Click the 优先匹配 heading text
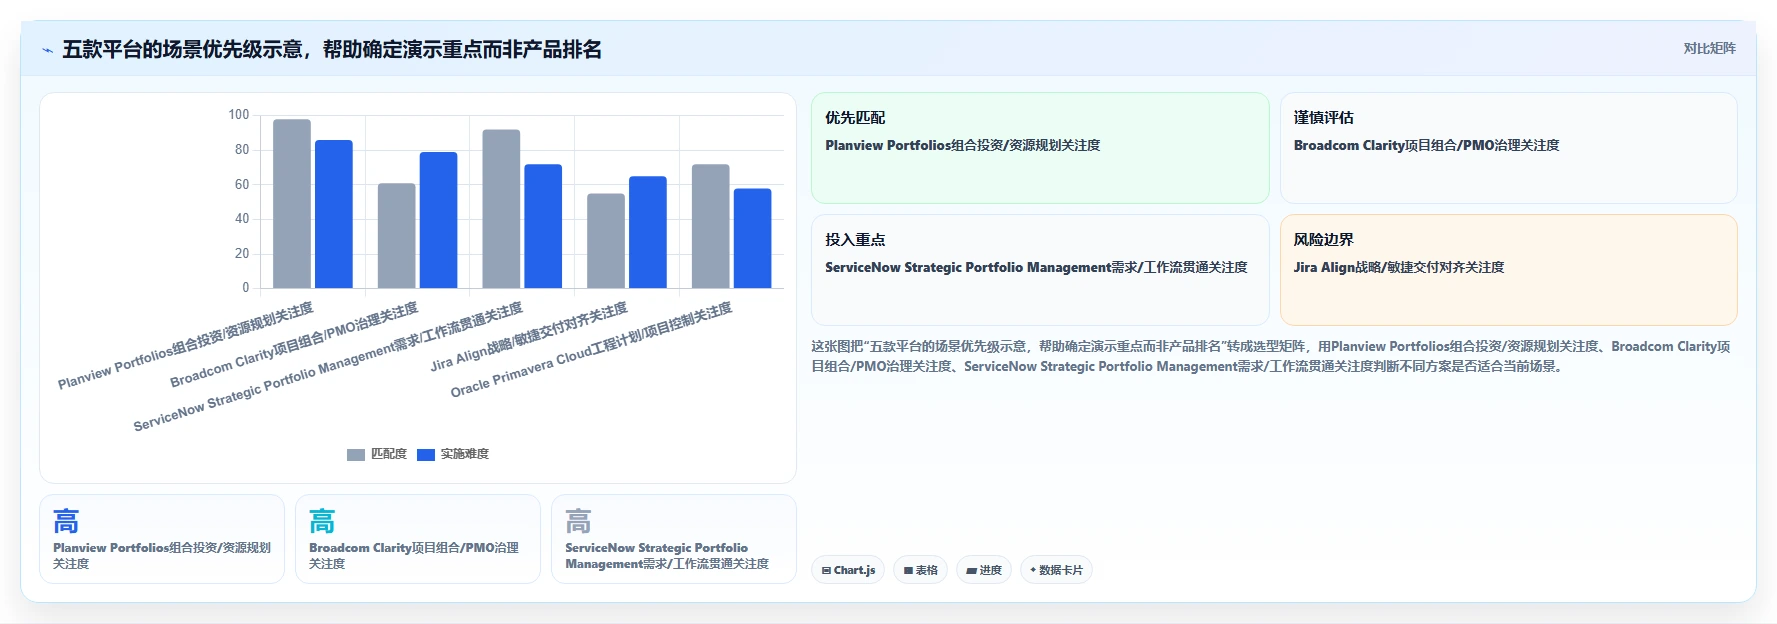The image size is (1777, 624). (x=855, y=118)
